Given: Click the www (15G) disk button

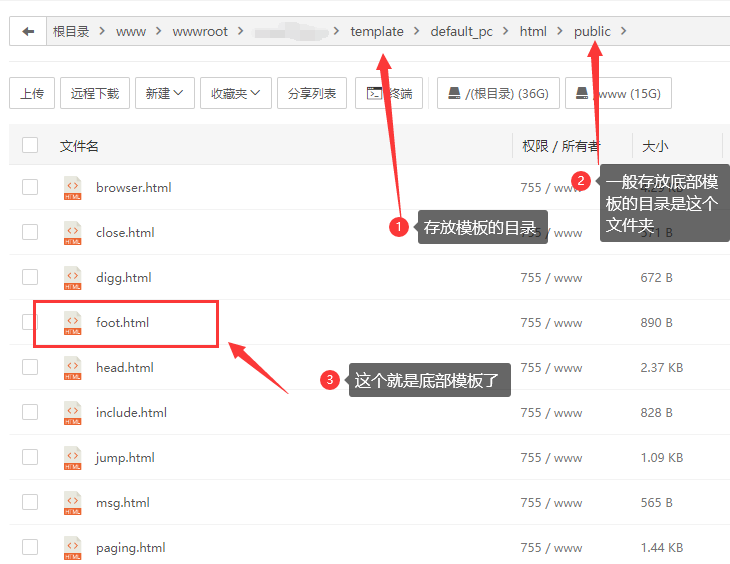Looking at the screenshot, I should click(x=618, y=93).
